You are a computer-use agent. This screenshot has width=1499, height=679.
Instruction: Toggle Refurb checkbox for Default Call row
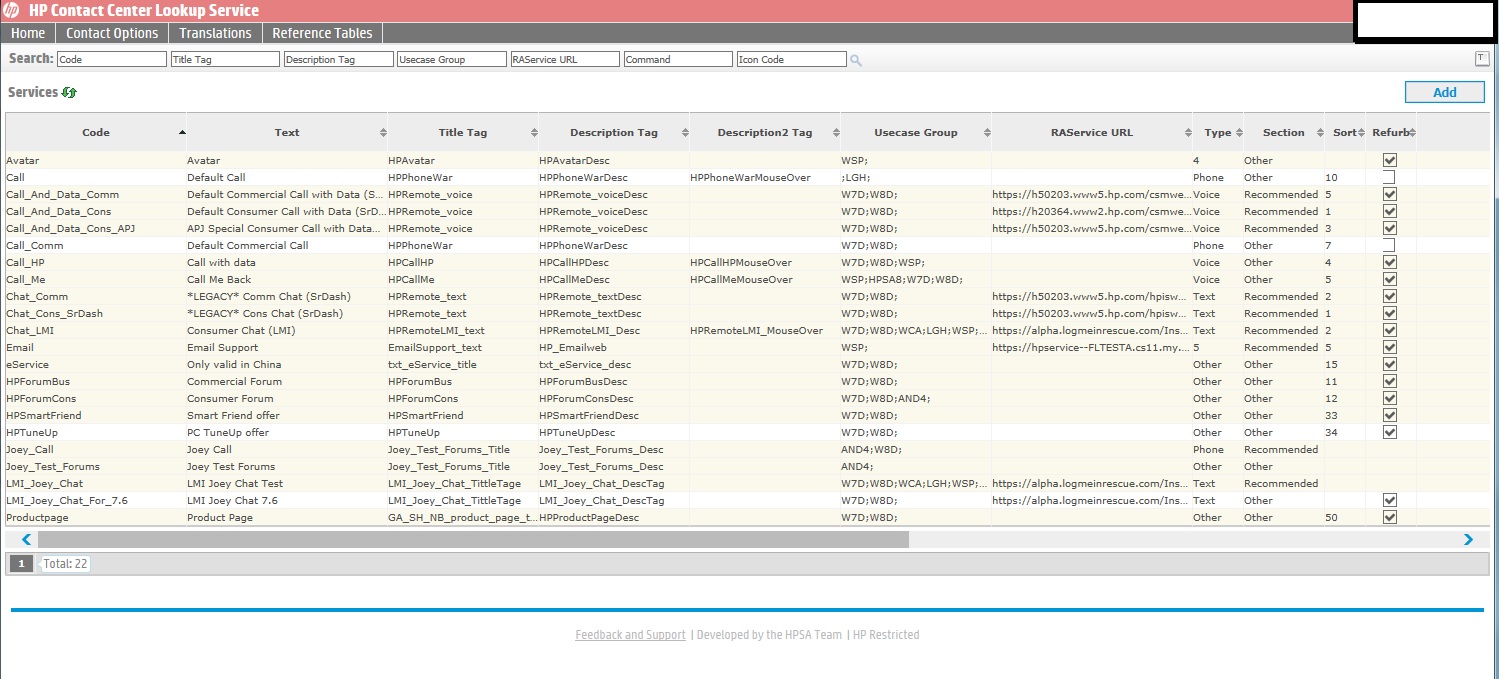(x=1389, y=177)
